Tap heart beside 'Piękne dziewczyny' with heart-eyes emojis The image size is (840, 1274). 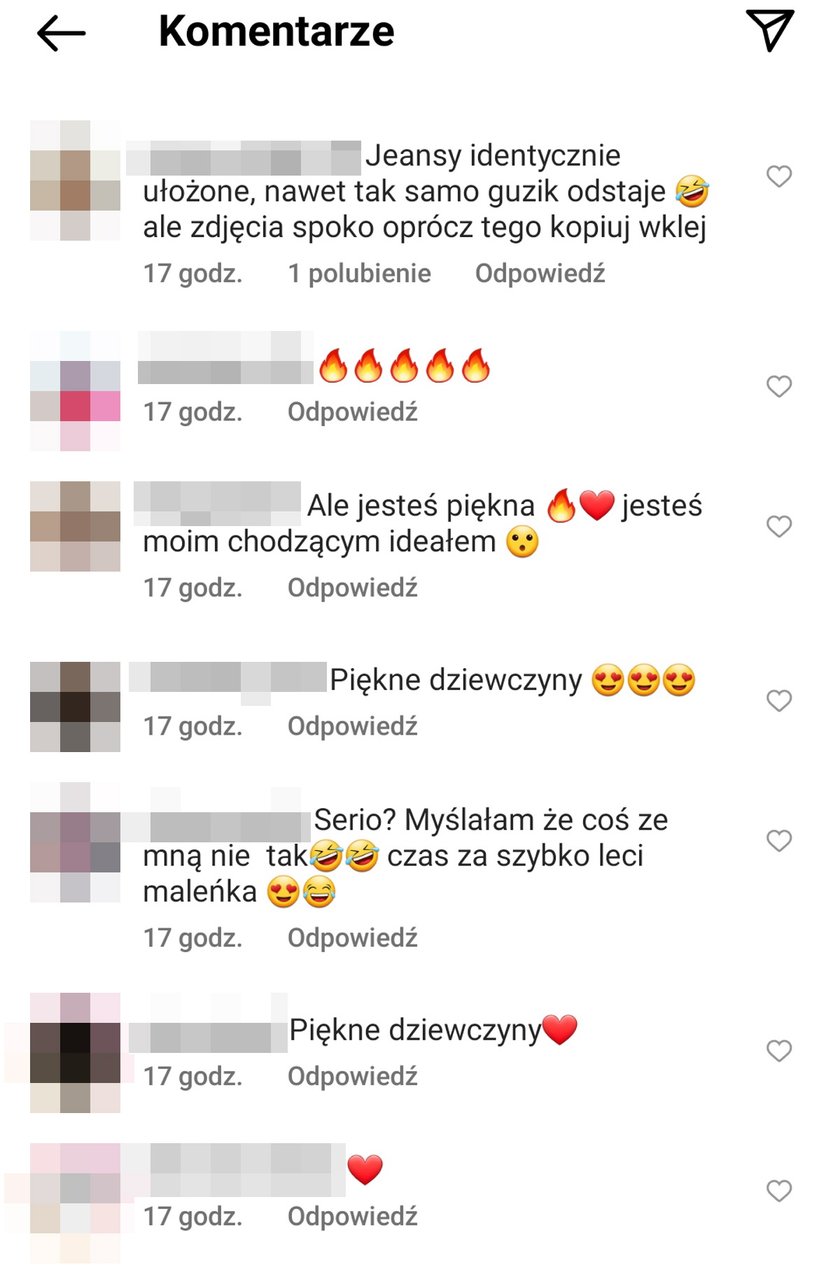[779, 701]
